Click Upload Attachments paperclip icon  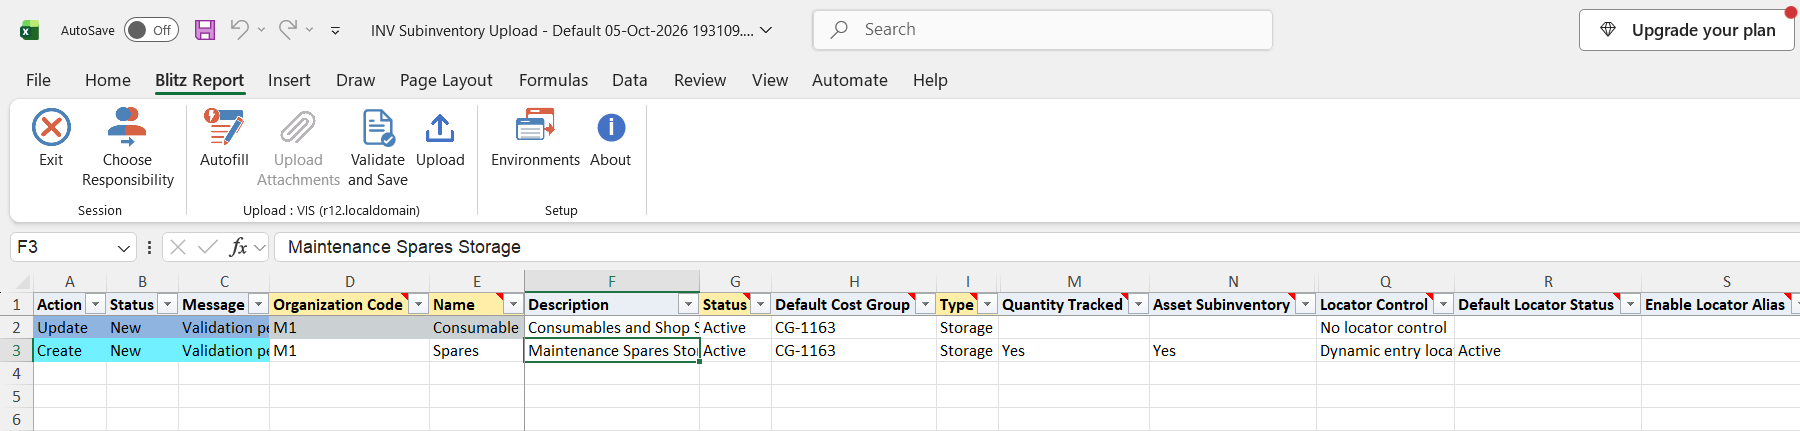(x=298, y=128)
